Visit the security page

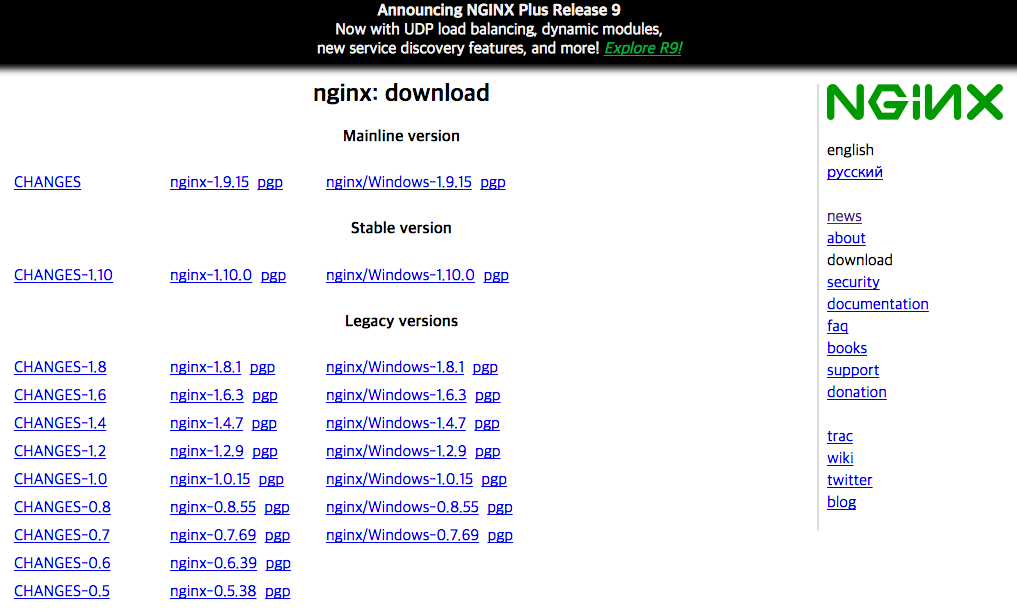pyautogui.click(x=854, y=282)
